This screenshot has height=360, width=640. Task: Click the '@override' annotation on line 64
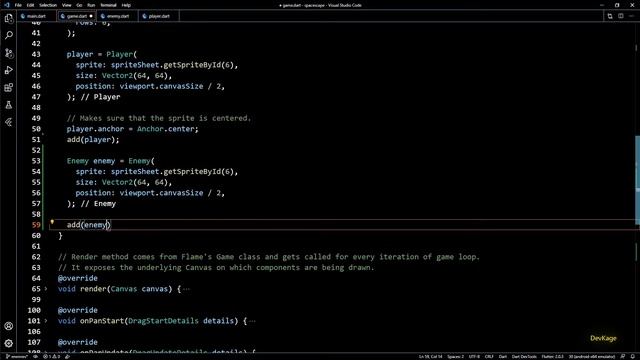[x=78, y=278]
